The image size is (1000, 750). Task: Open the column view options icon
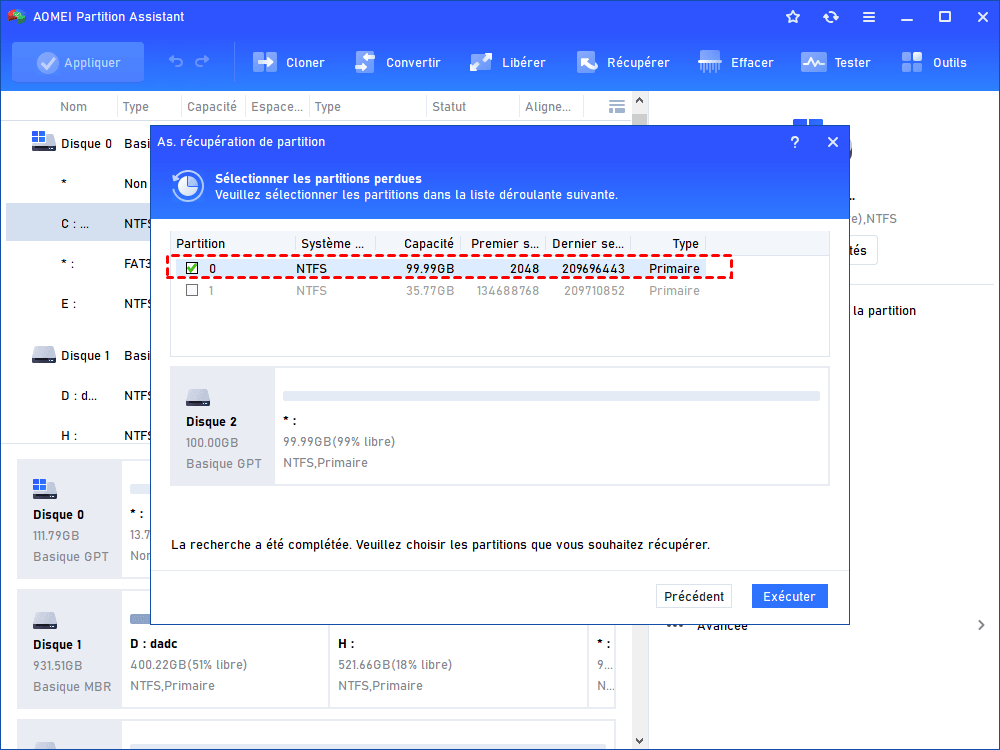(x=617, y=107)
